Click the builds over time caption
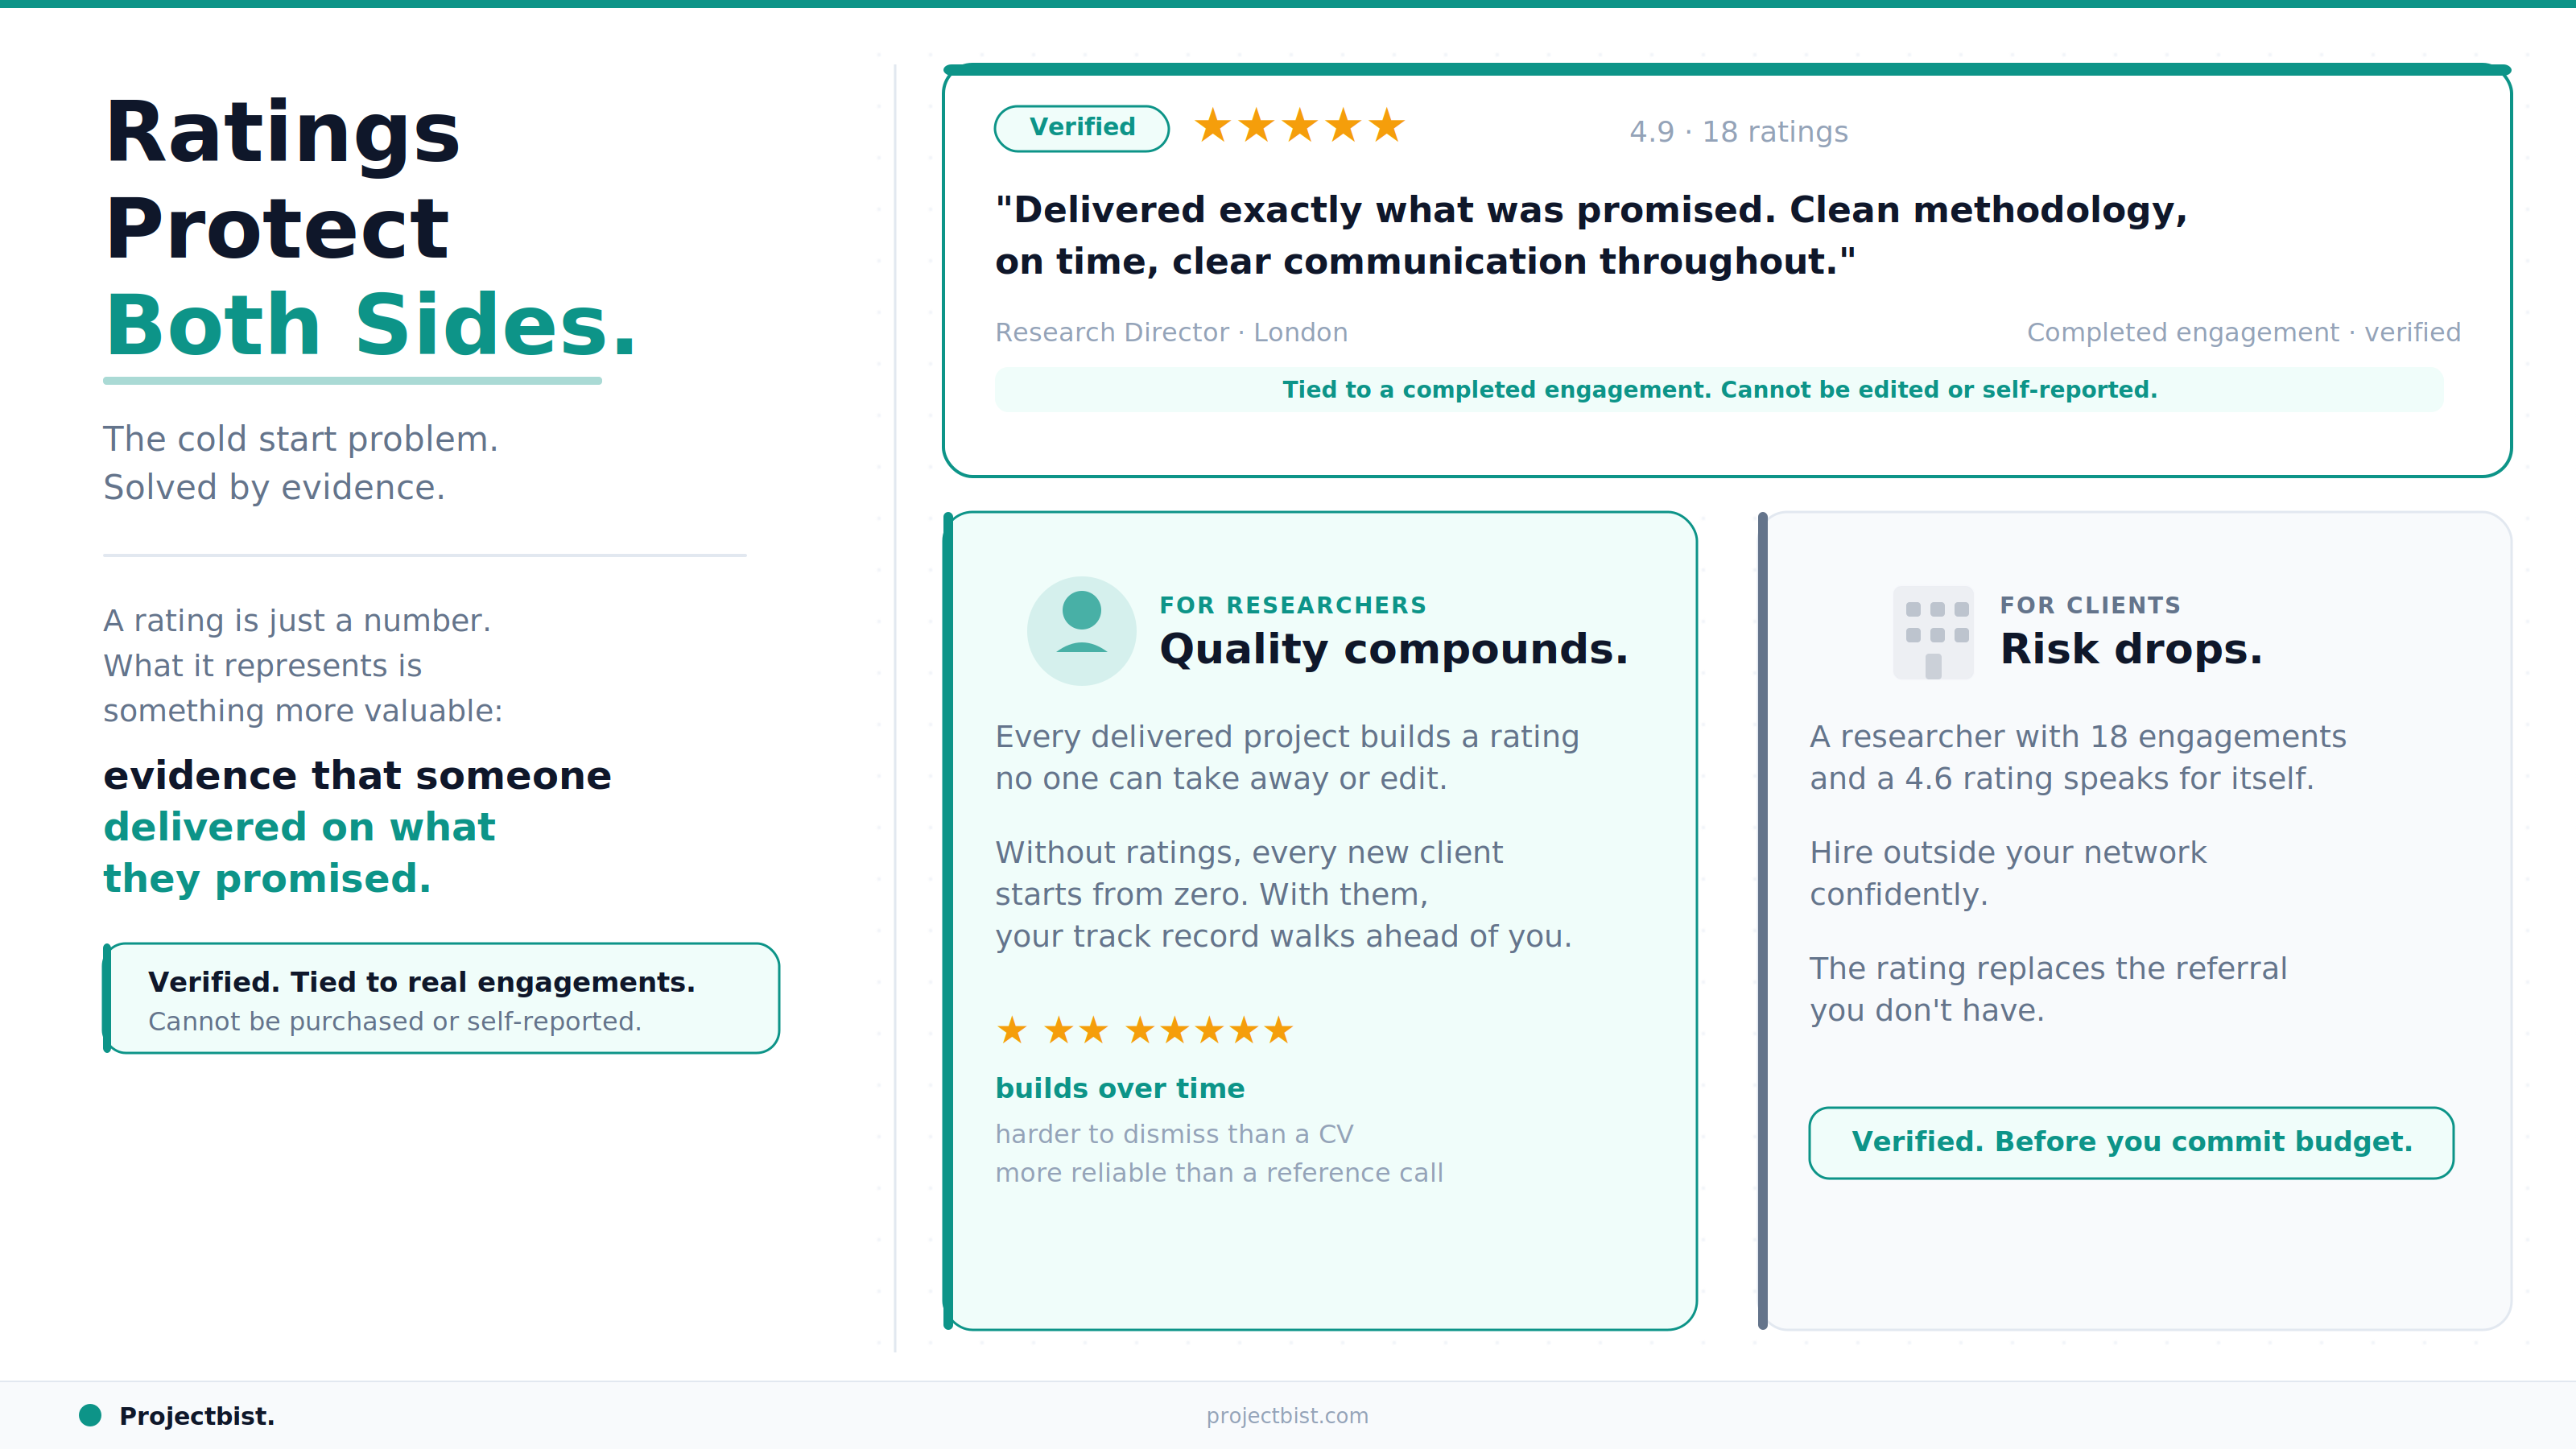The image size is (2576, 1449). click(x=1120, y=1088)
